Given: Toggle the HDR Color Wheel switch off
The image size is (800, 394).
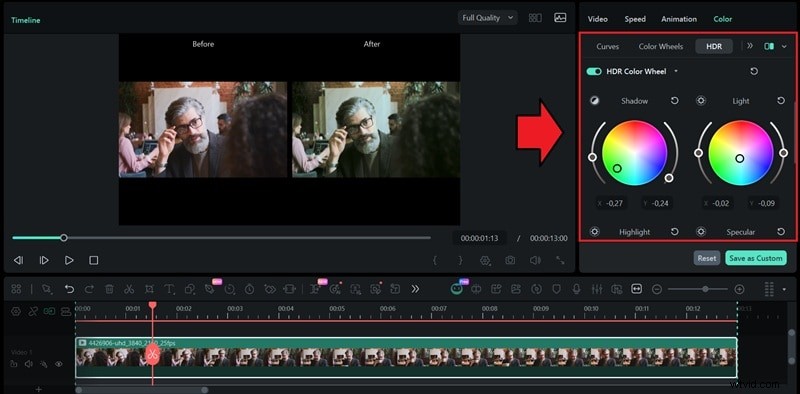Looking at the screenshot, I should (x=594, y=71).
